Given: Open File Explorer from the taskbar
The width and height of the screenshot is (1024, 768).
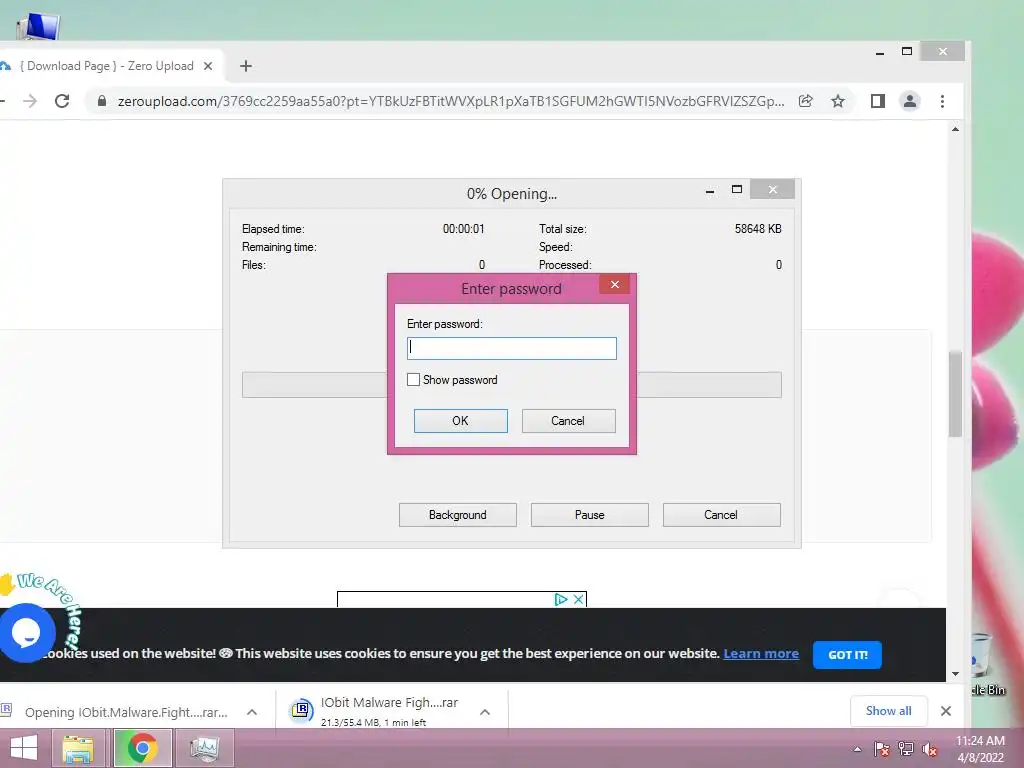Looking at the screenshot, I should click(x=78, y=748).
